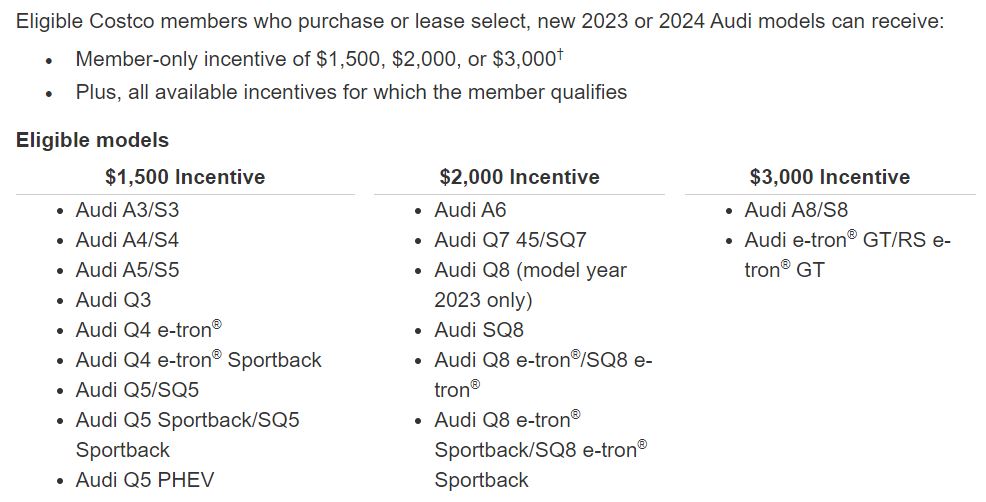
Task: Click the "Eligible models" heading
Action: click(92, 140)
